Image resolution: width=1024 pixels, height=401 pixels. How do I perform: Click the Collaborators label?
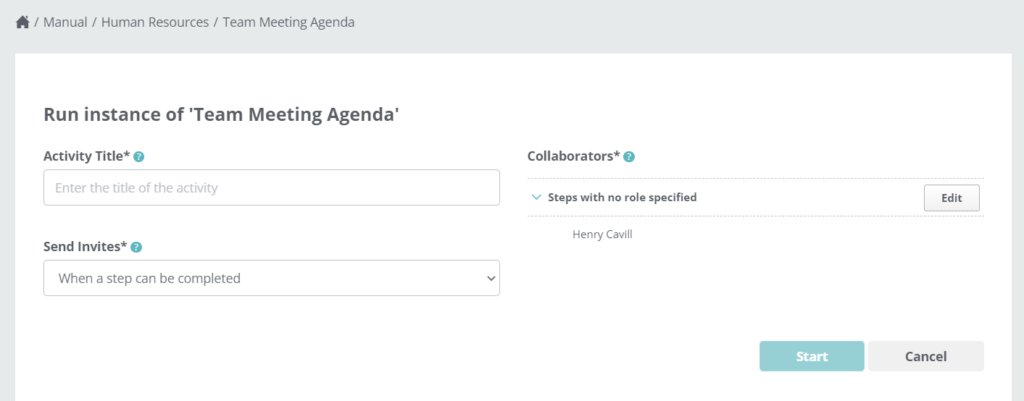573,156
